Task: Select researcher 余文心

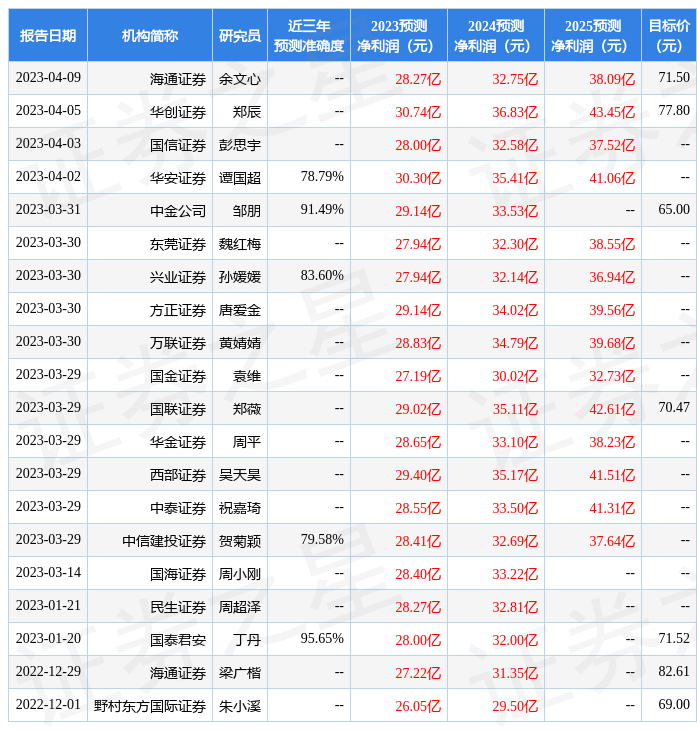Action: coord(239,79)
